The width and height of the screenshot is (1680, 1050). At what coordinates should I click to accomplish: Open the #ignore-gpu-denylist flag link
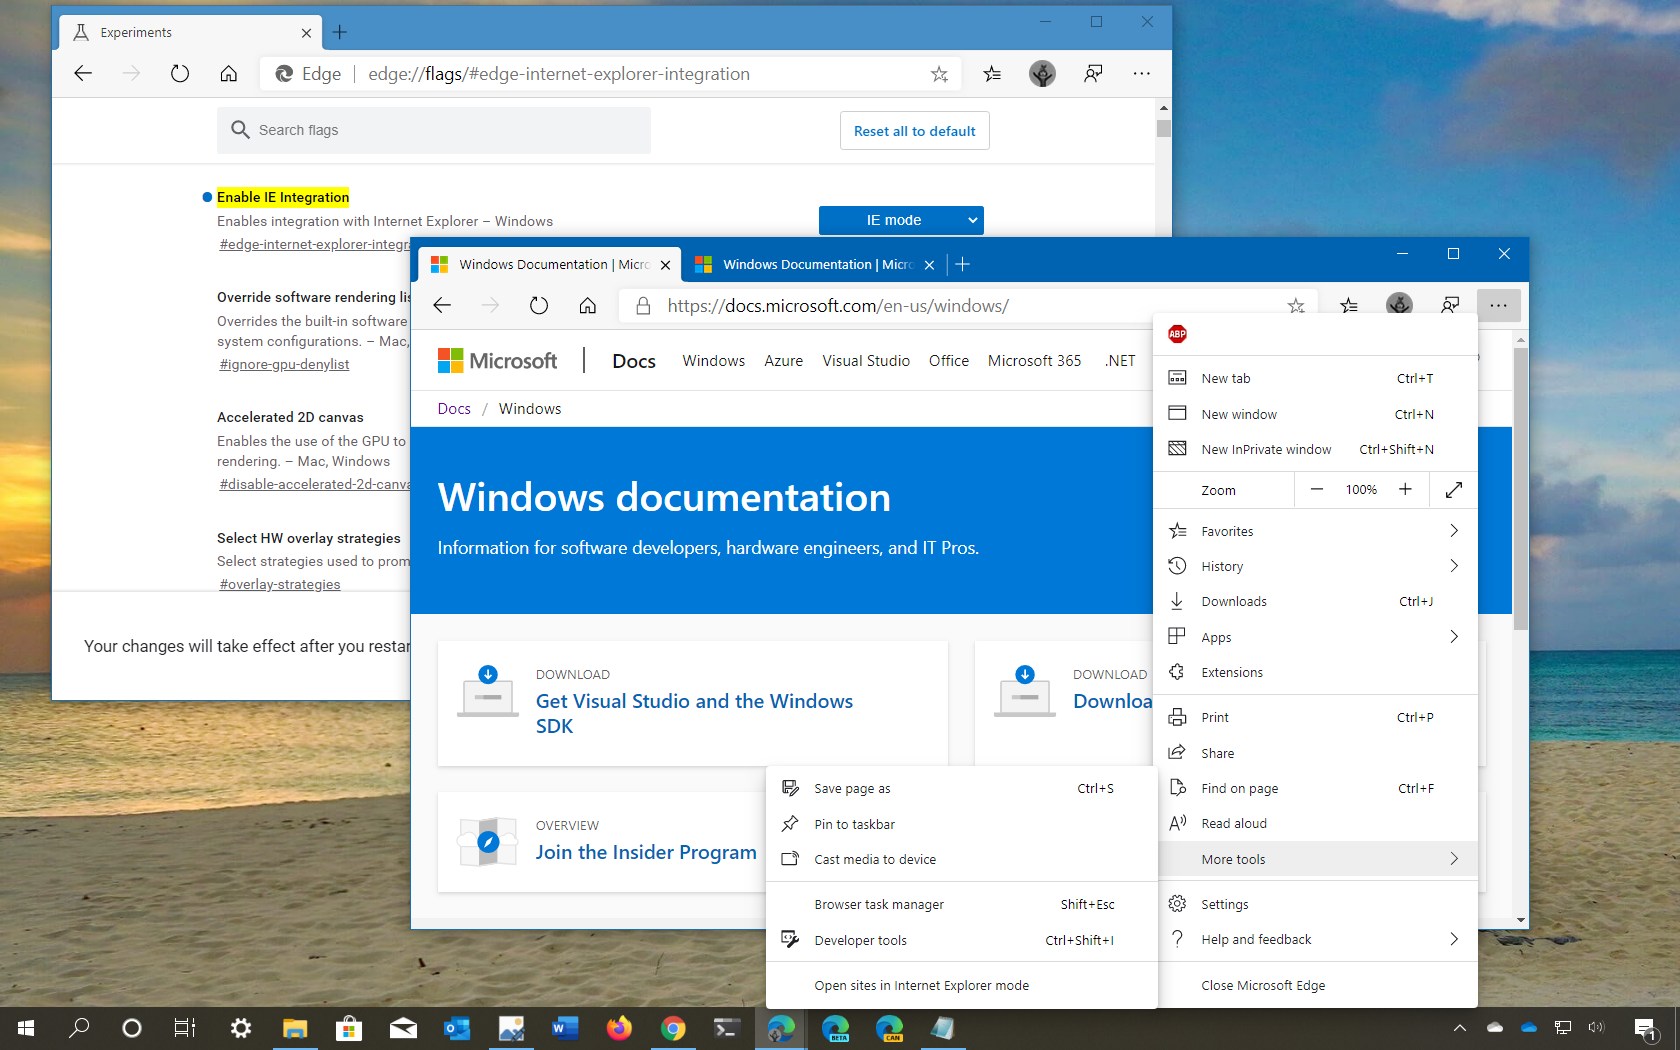pyautogui.click(x=283, y=365)
